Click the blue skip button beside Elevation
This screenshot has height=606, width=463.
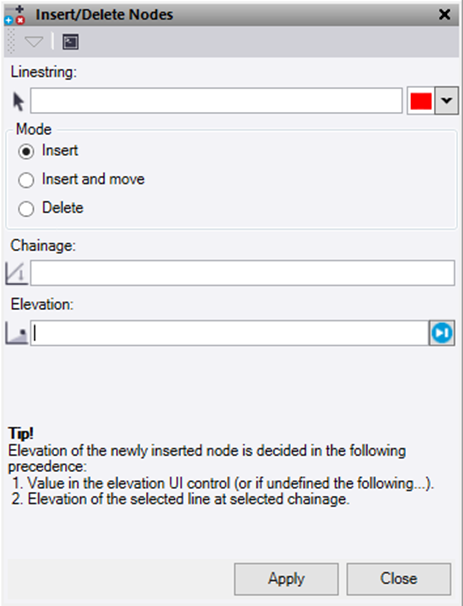tap(442, 333)
